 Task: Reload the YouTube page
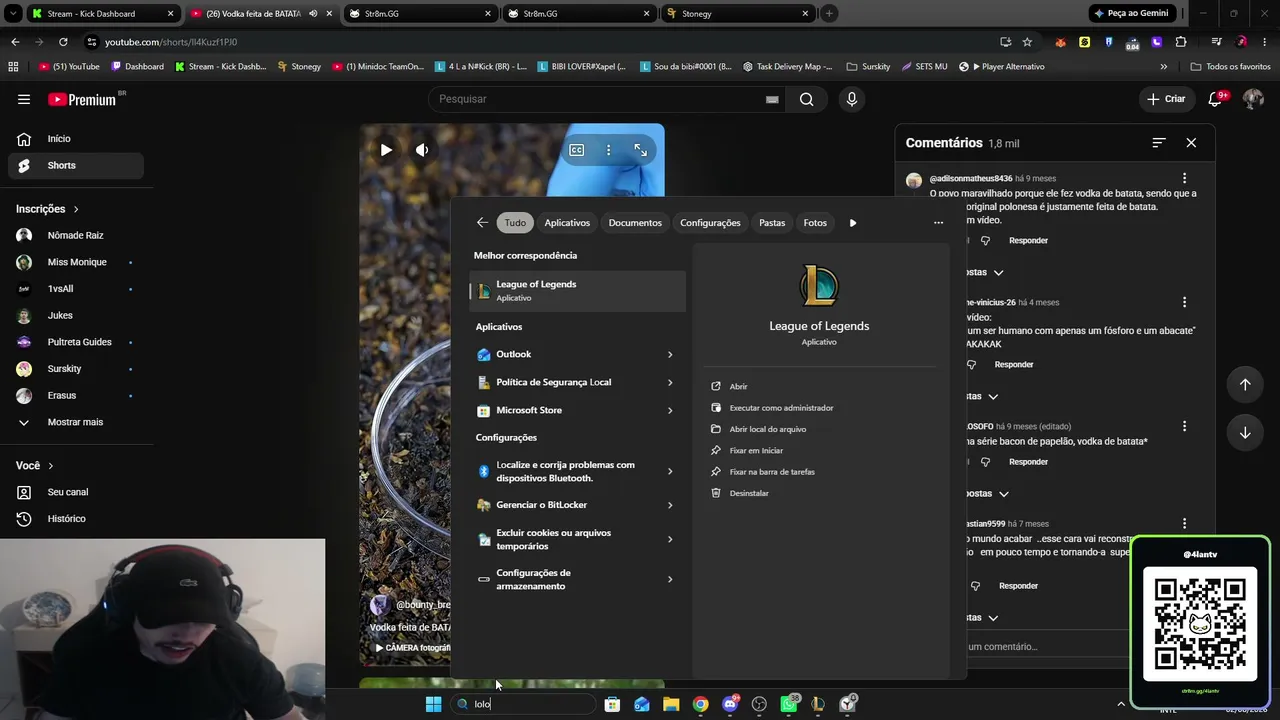(63, 42)
